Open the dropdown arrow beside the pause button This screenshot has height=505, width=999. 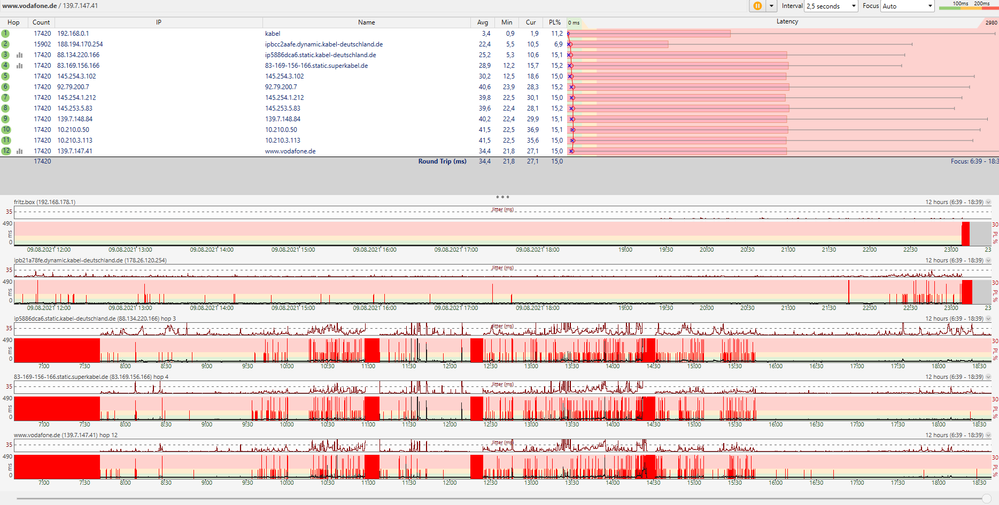click(770, 6)
